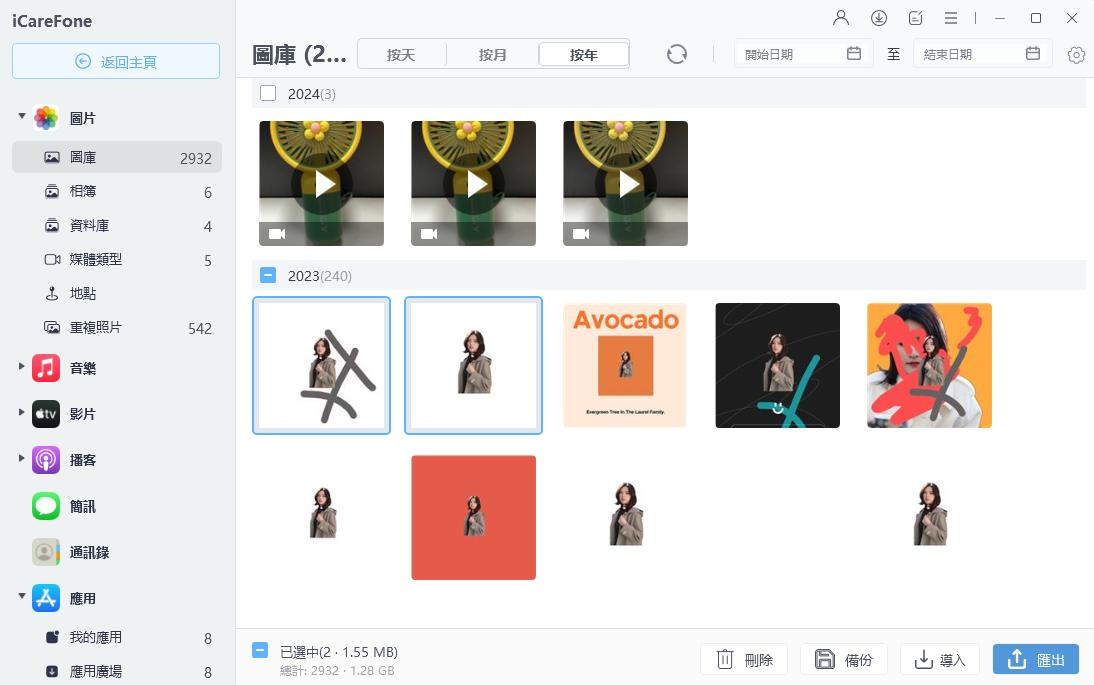
Task: Click the 導入 import button
Action: [940, 659]
